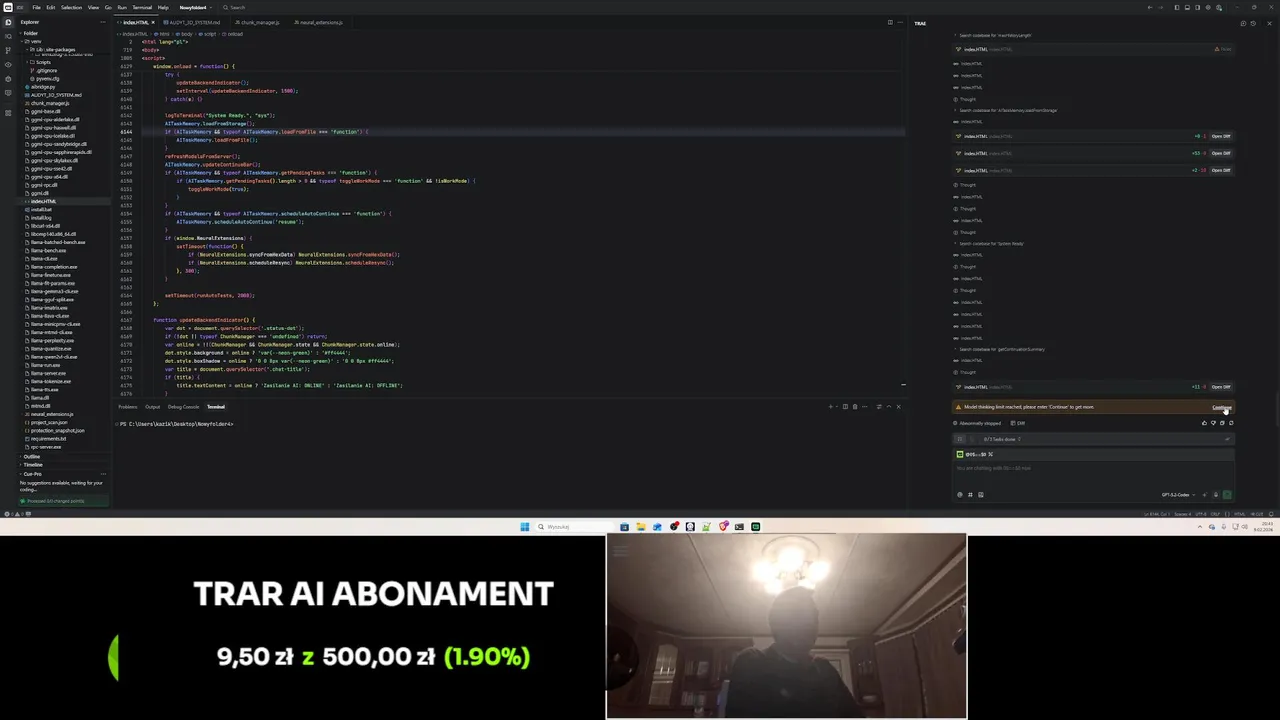Open Diff for the +2 -10 index.HTML change
This screenshot has height=720, width=1280.
point(1221,170)
